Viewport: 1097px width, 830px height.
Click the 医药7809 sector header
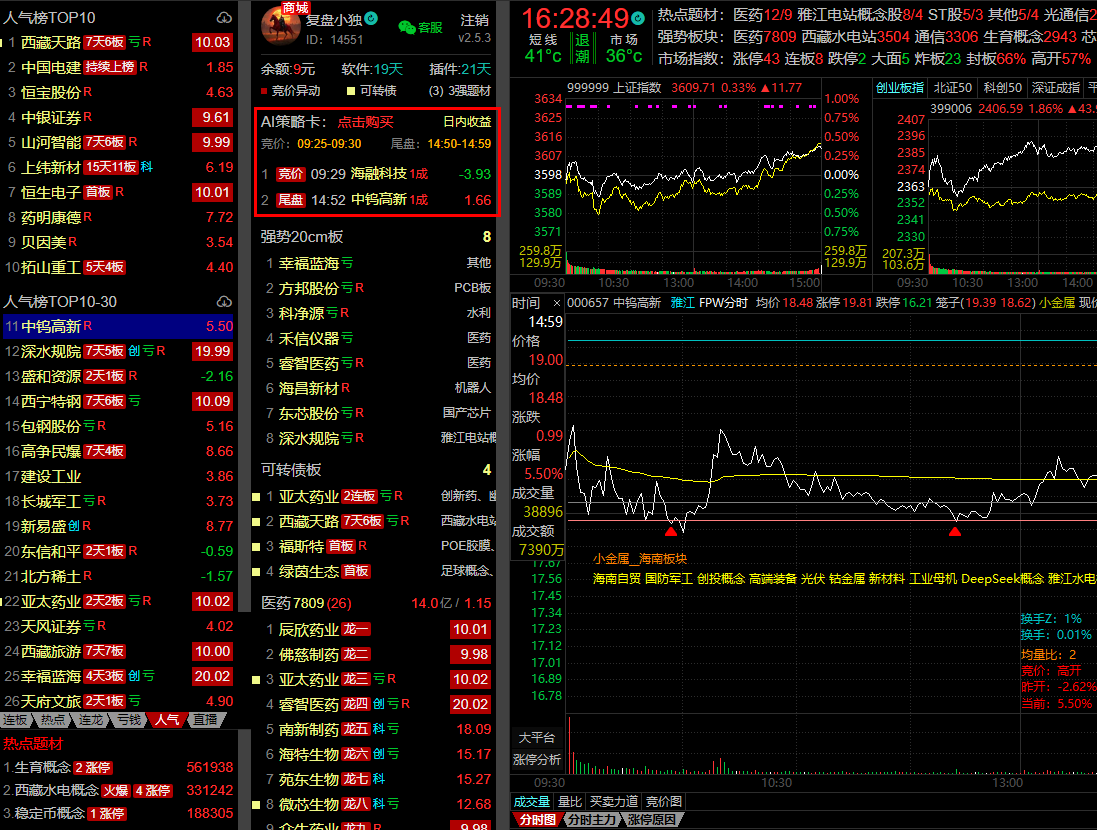(306, 603)
